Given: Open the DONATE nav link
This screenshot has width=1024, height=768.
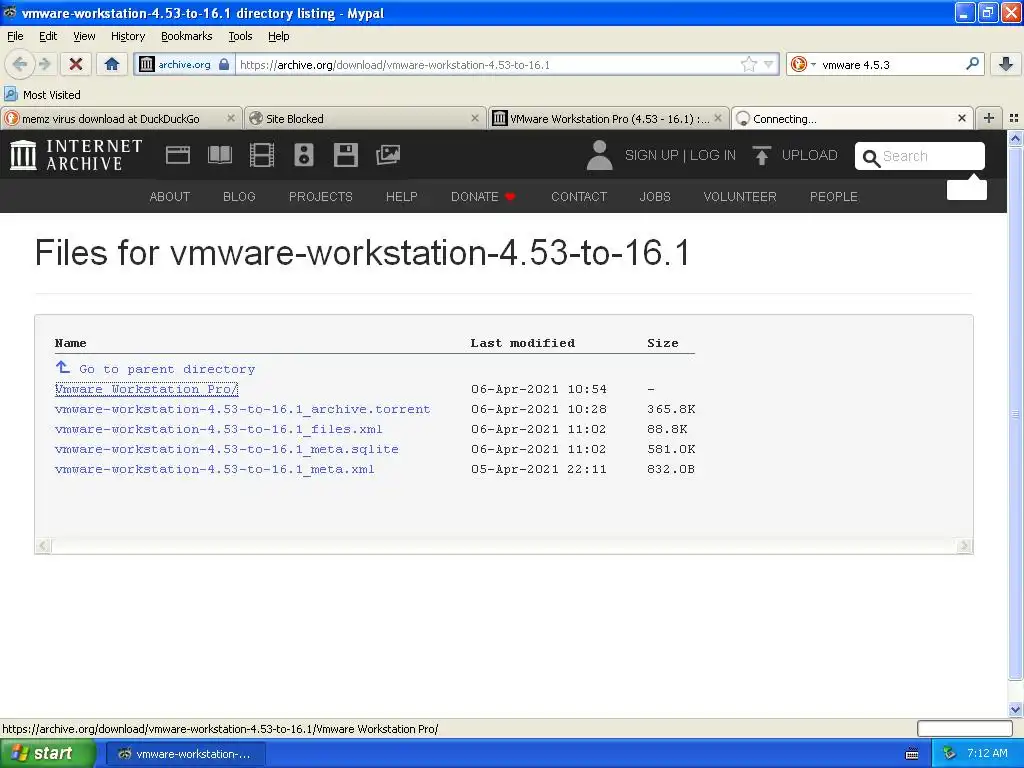Looking at the screenshot, I should tap(483, 197).
